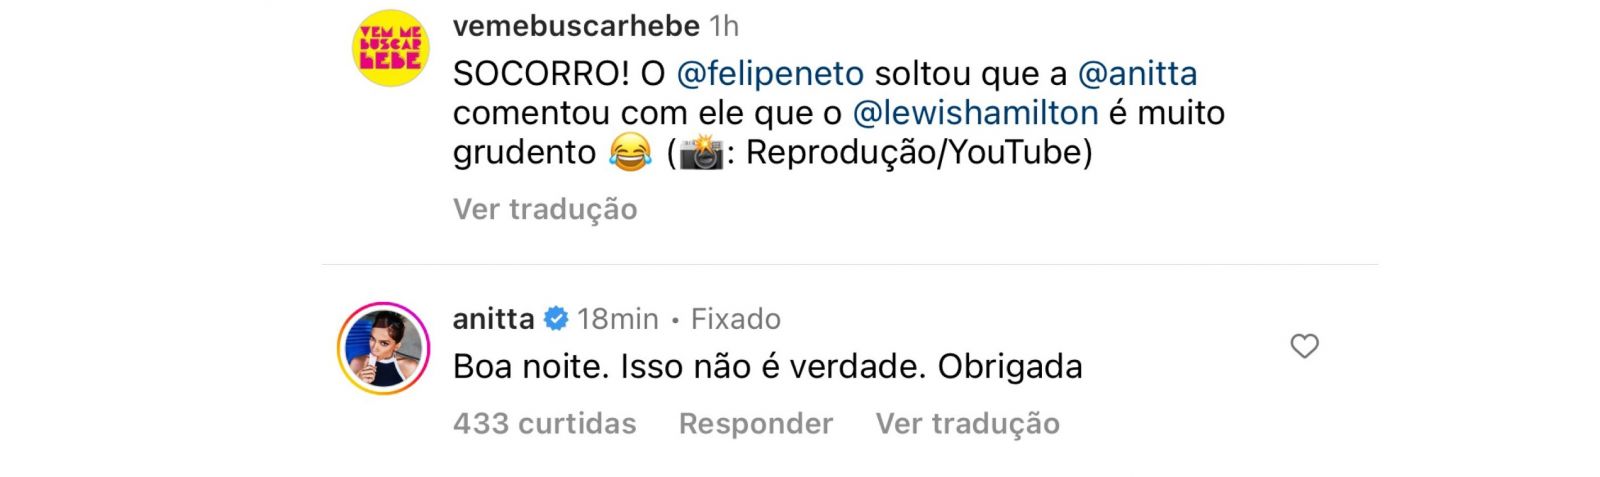Screen dimensions: 1600x477
Task: Click the camera emoji in the caption
Action: pyautogui.click(x=701, y=153)
